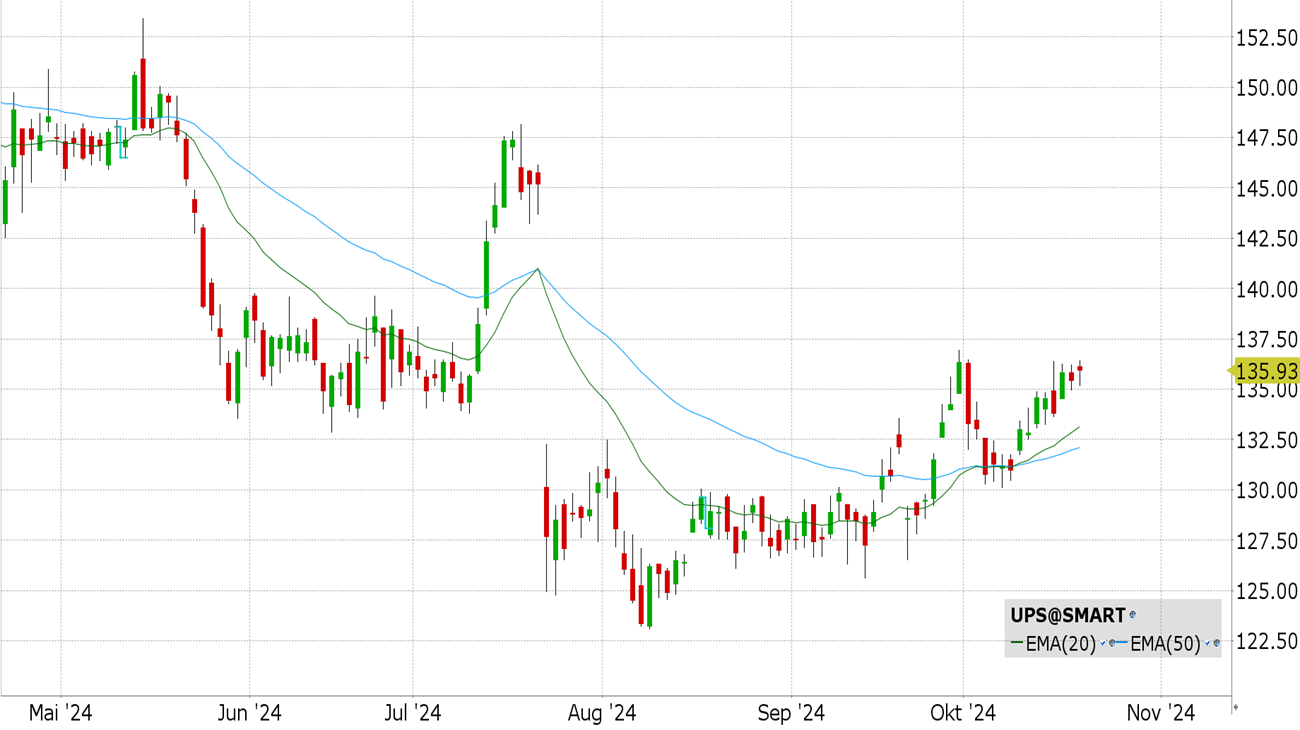
Task: Click the 137.50 price axis label
Action: pos(1267,339)
